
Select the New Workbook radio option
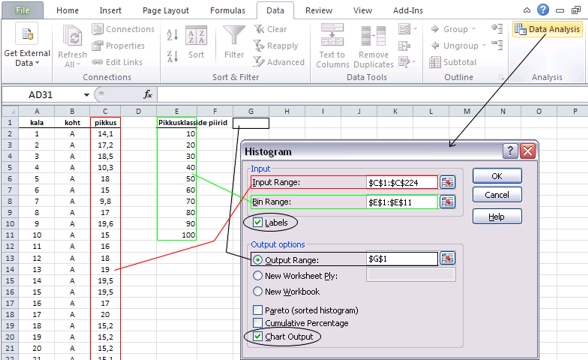click(258, 291)
